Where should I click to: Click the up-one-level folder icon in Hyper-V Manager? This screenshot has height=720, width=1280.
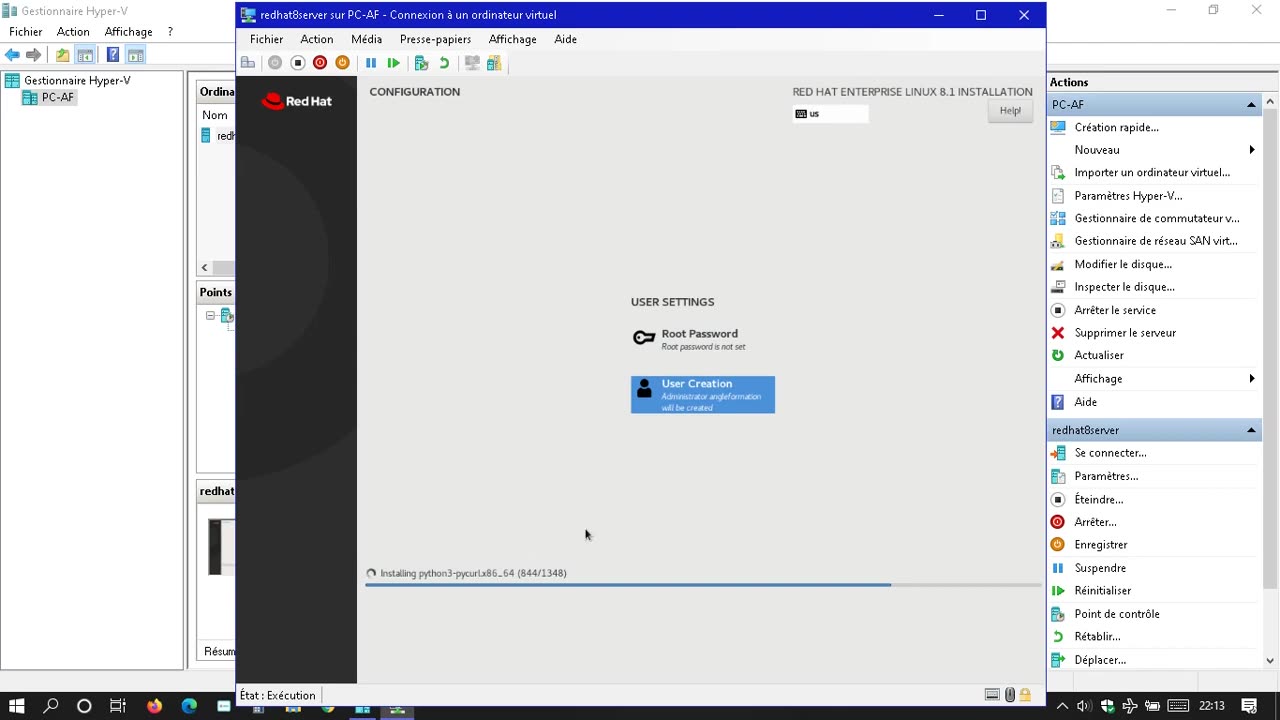(63, 55)
